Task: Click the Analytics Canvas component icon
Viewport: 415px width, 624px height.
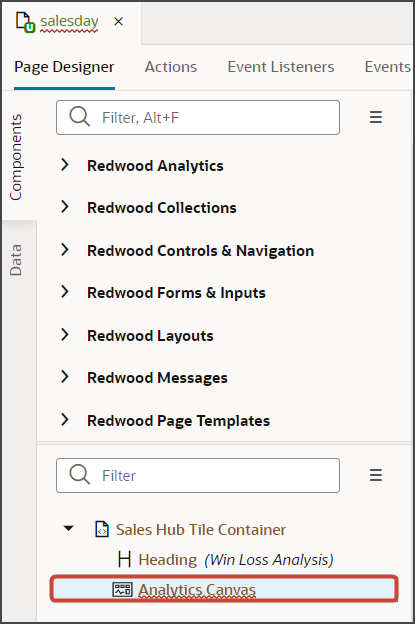Action: coord(122,589)
